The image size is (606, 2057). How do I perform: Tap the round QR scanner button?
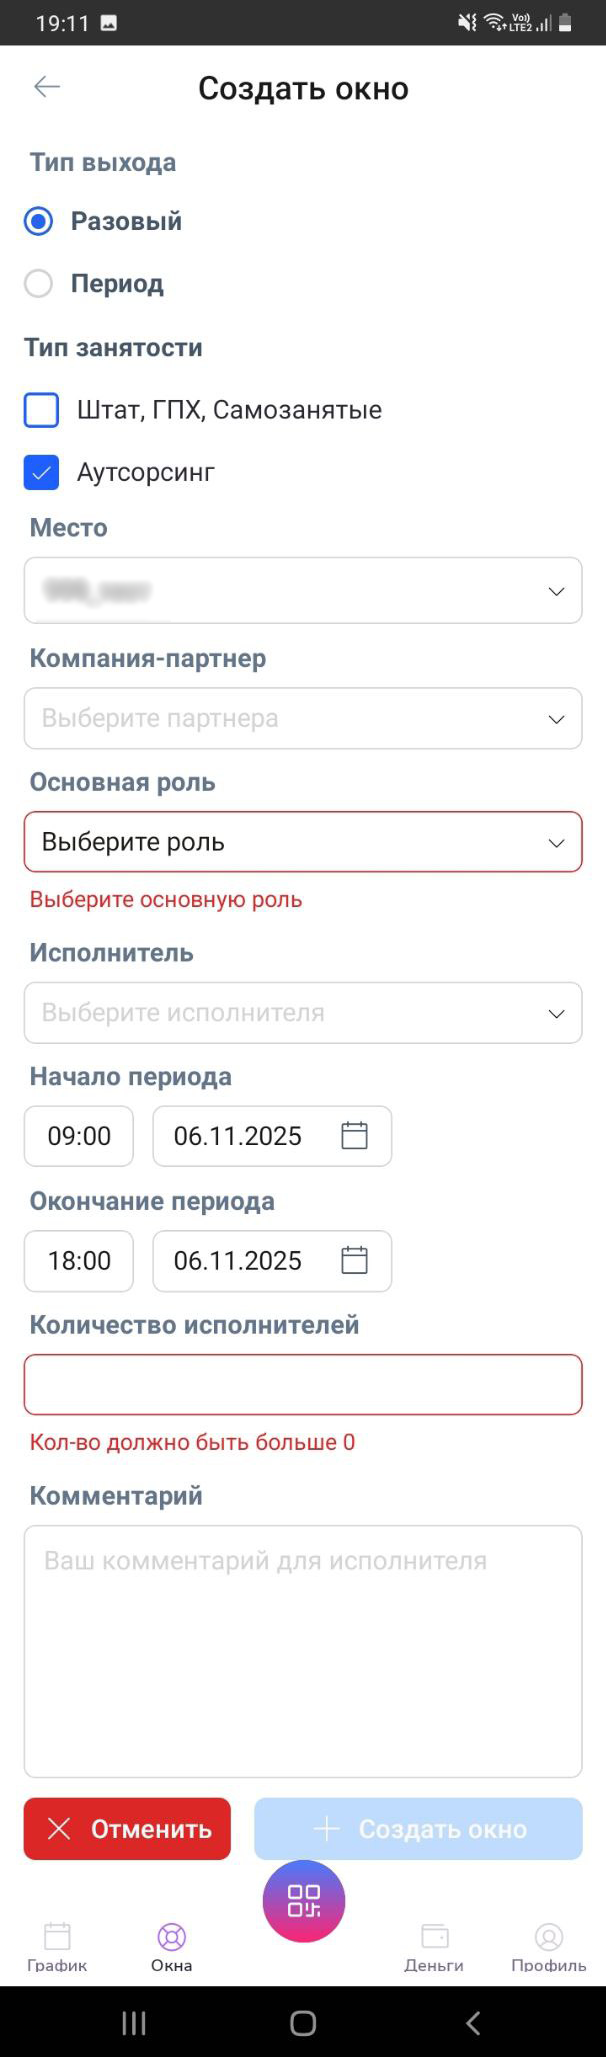click(303, 1901)
